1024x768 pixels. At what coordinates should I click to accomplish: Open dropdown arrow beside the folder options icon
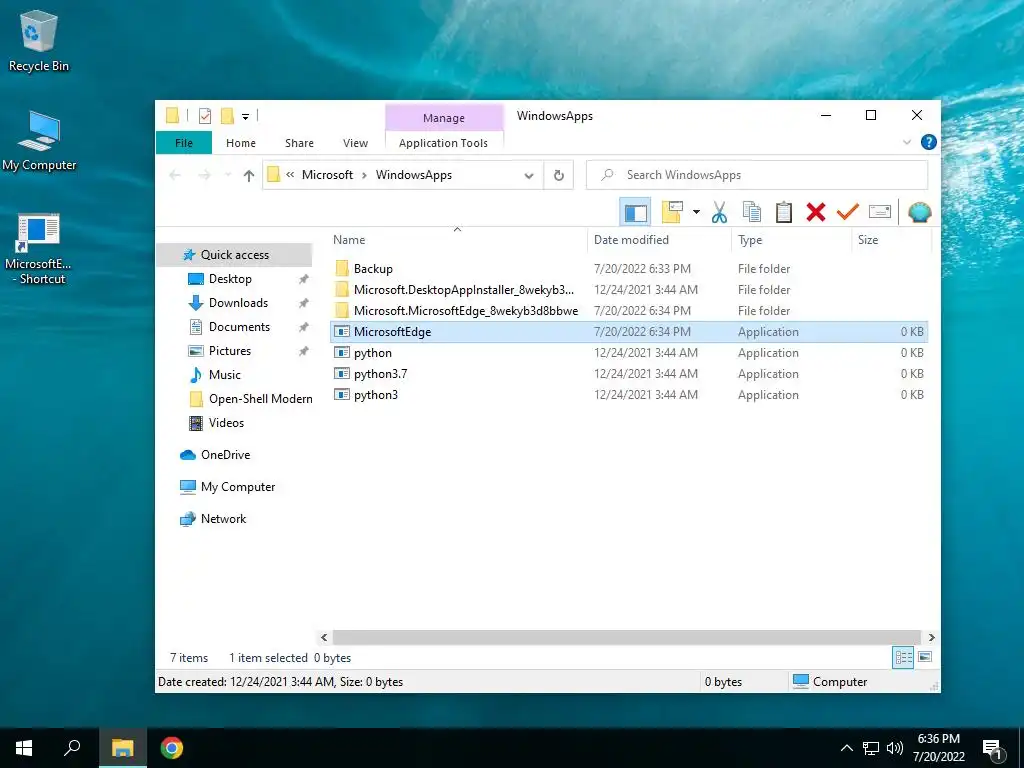click(x=696, y=212)
